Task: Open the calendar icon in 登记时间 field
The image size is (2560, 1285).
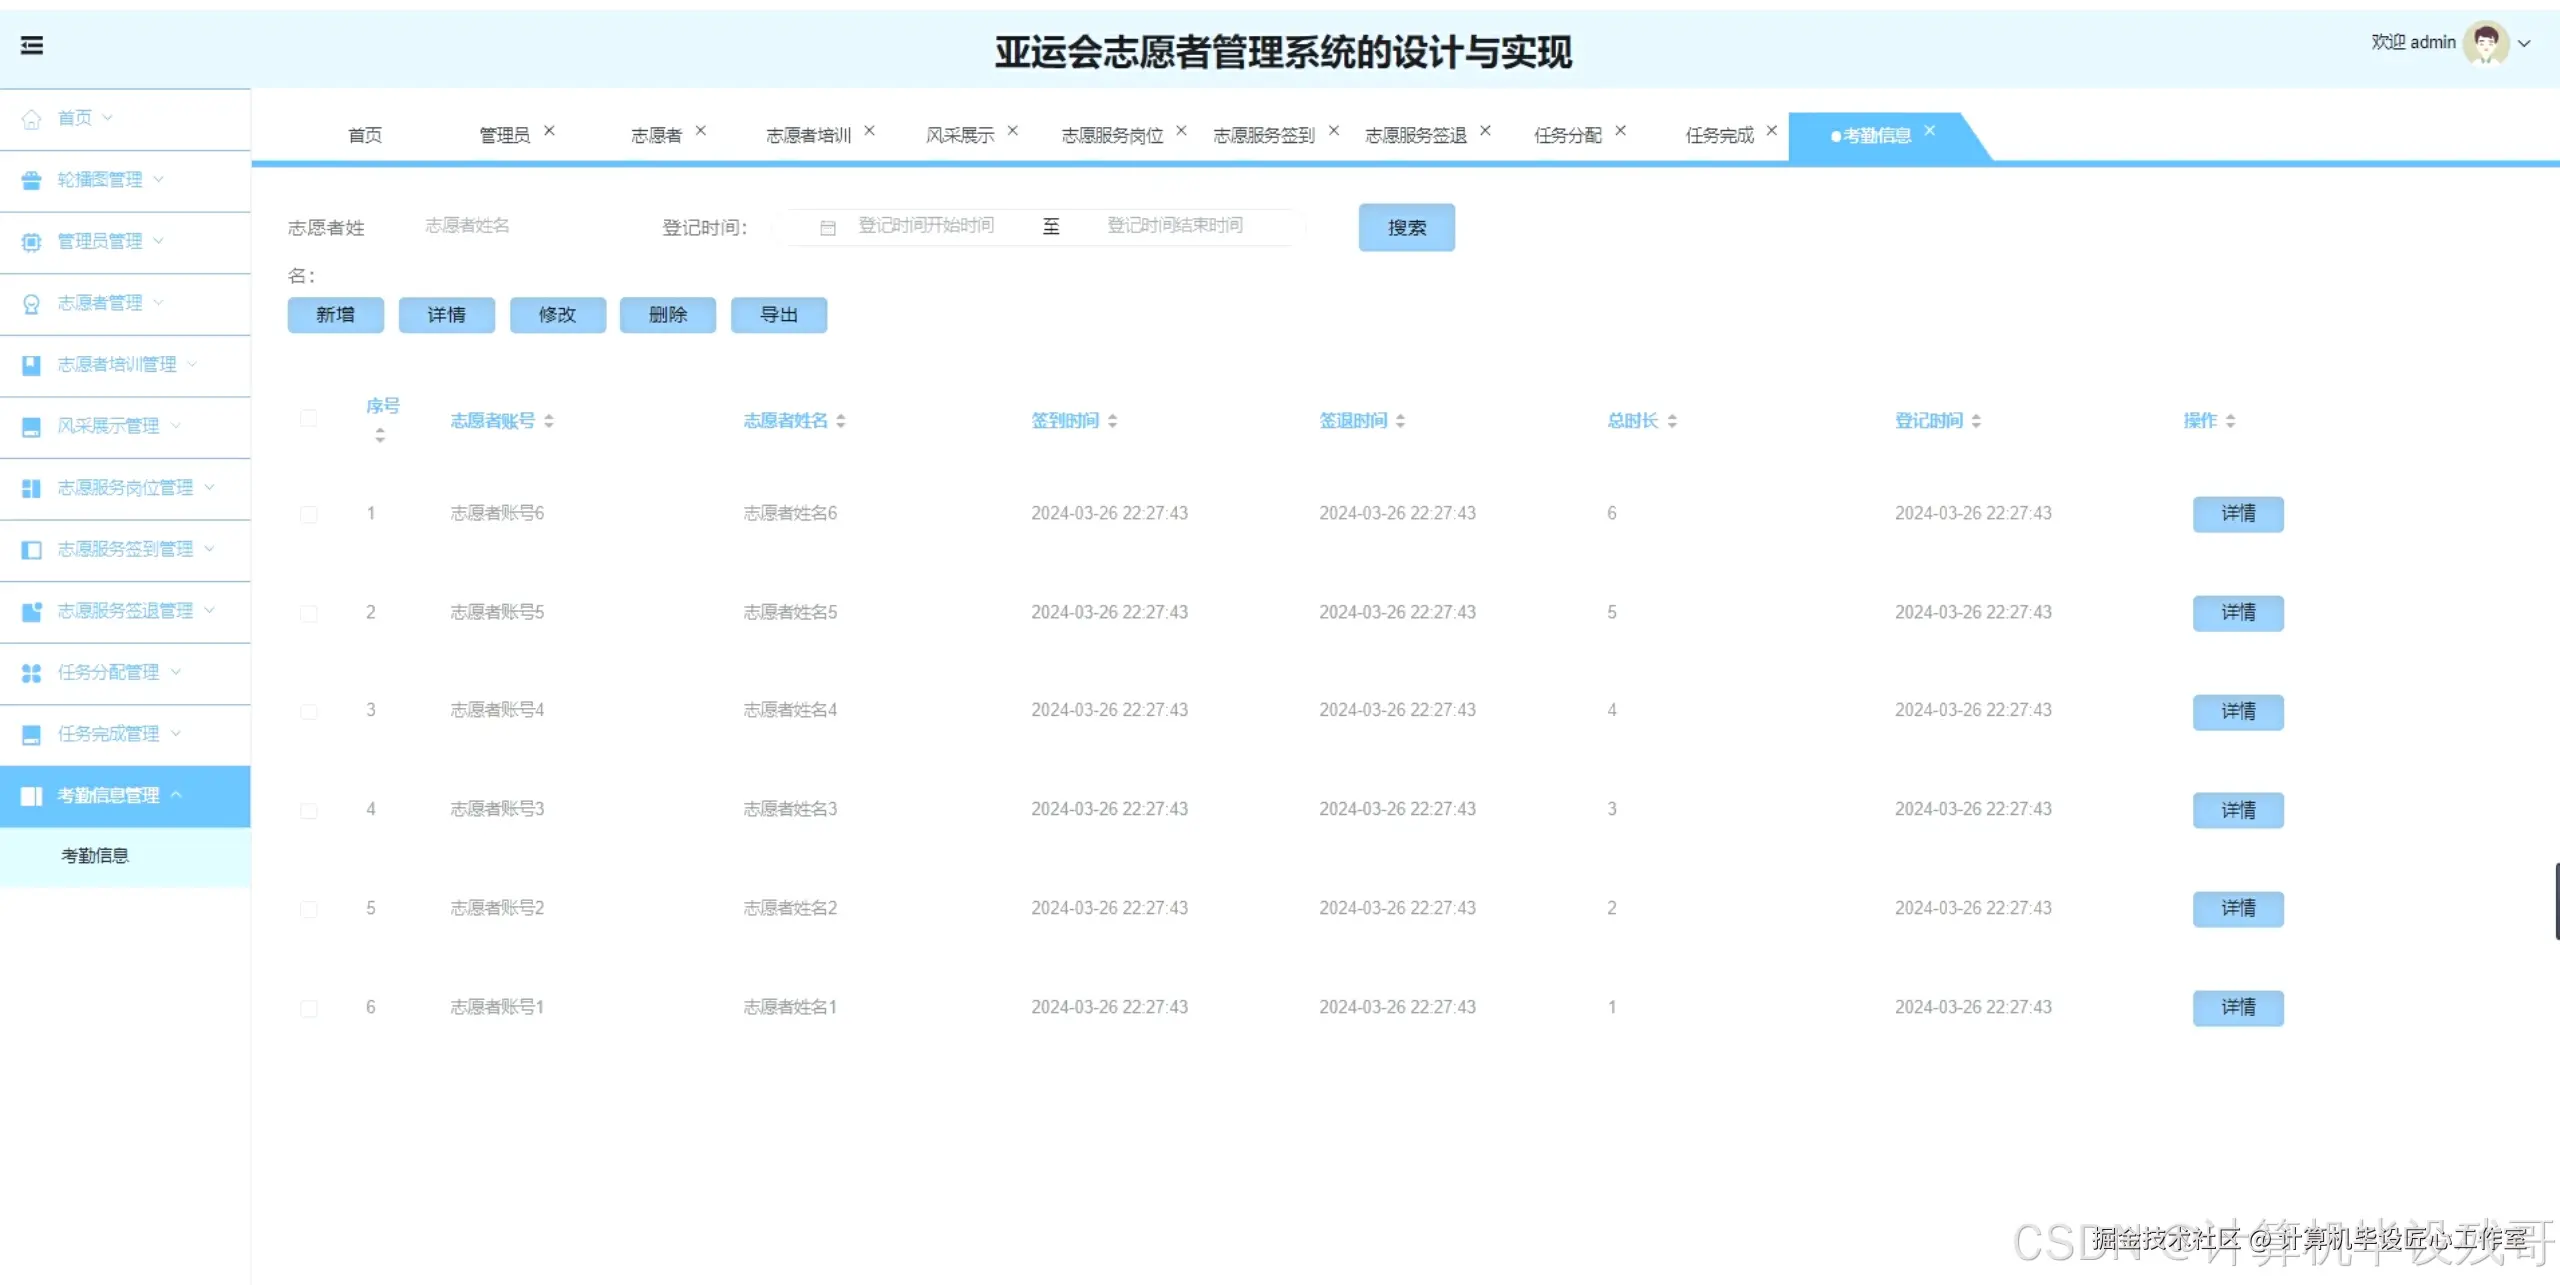Action: point(827,227)
